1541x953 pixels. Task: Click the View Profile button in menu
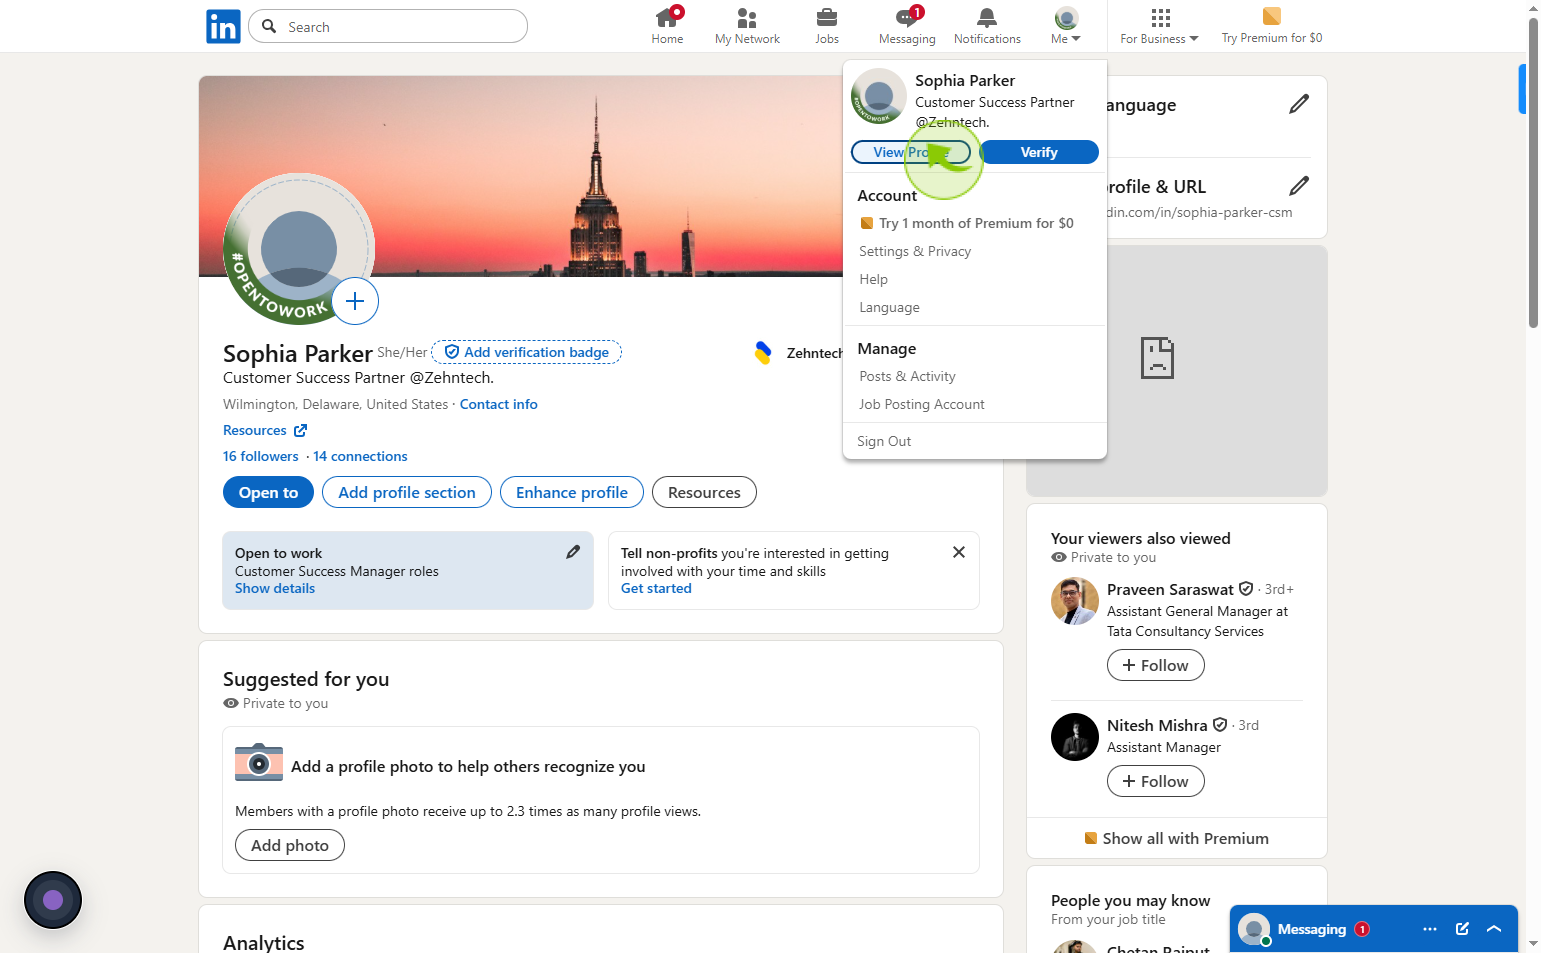click(x=911, y=152)
